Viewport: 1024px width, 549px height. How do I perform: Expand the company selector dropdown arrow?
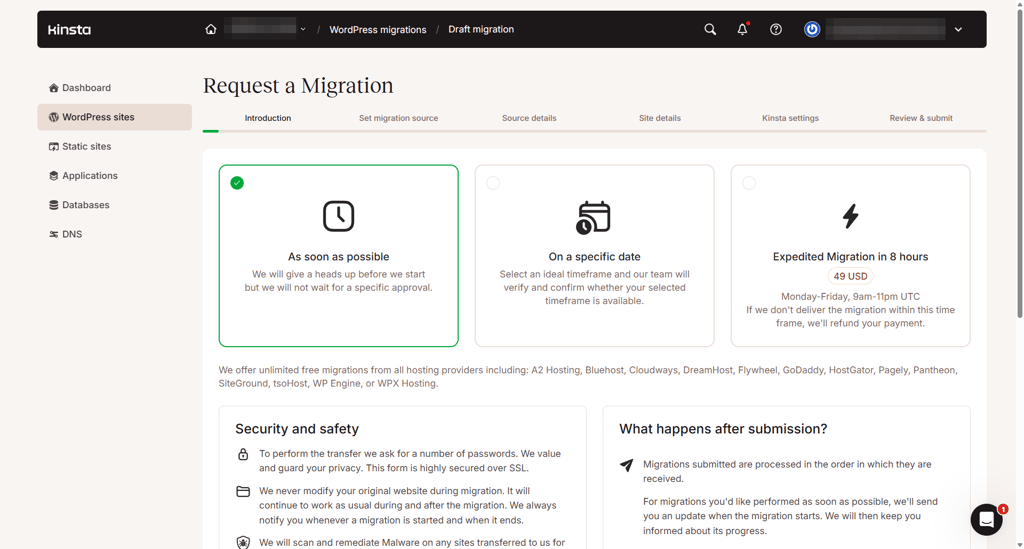(303, 29)
